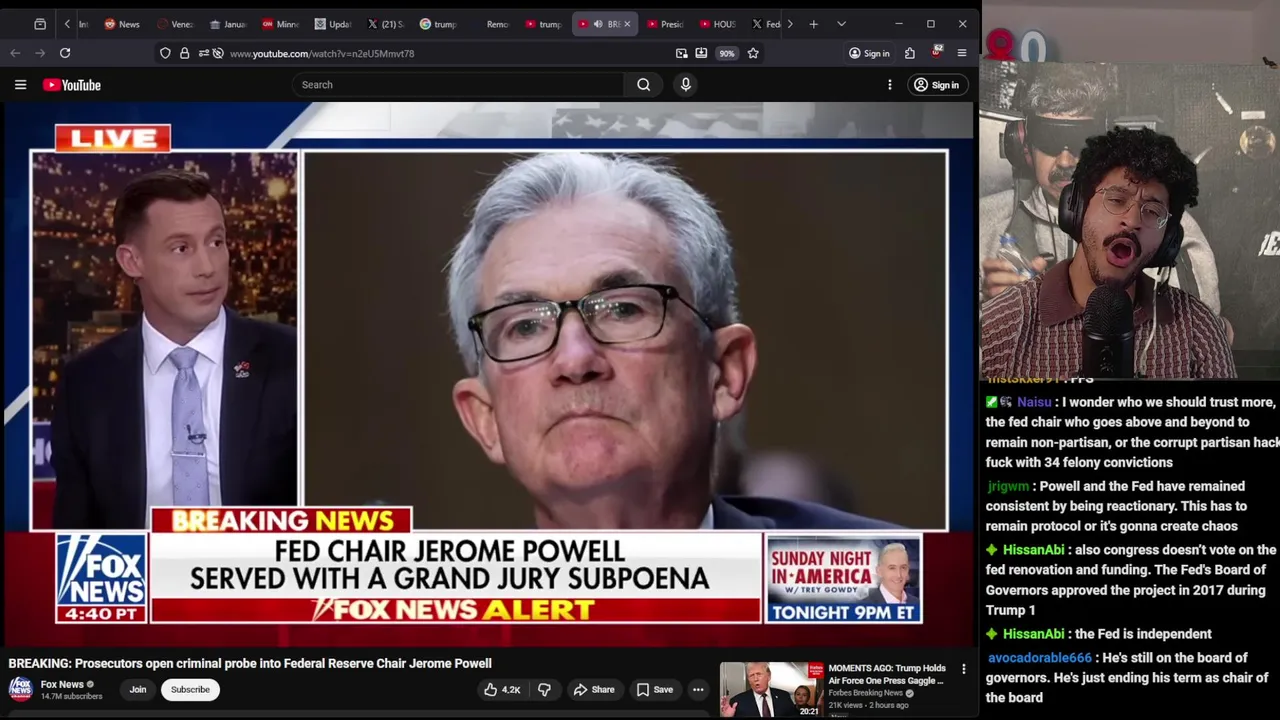Reload the page in the browser
This screenshot has width=1280, height=720.
point(65,53)
